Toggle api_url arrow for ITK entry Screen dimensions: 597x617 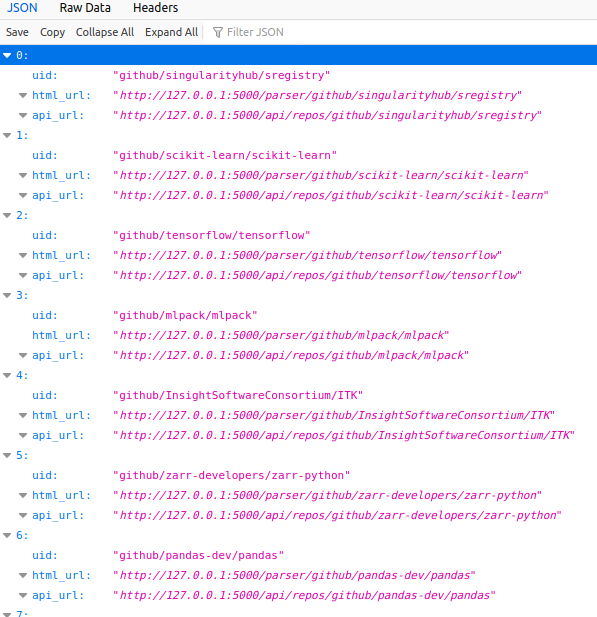(x=23, y=435)
